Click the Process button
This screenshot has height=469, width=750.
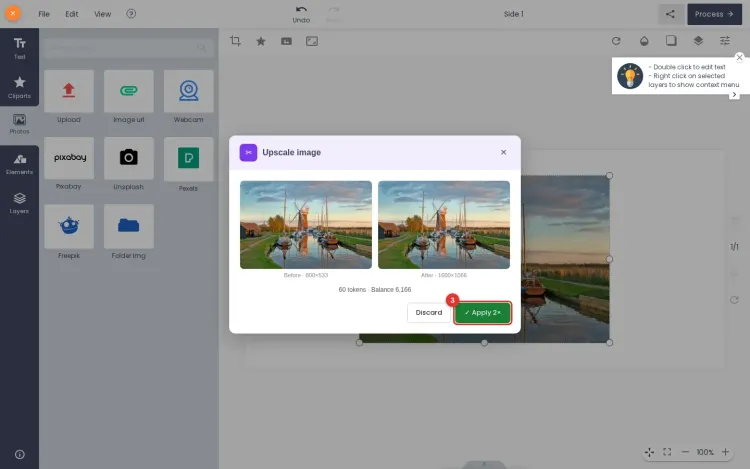[x=714, y=14]
